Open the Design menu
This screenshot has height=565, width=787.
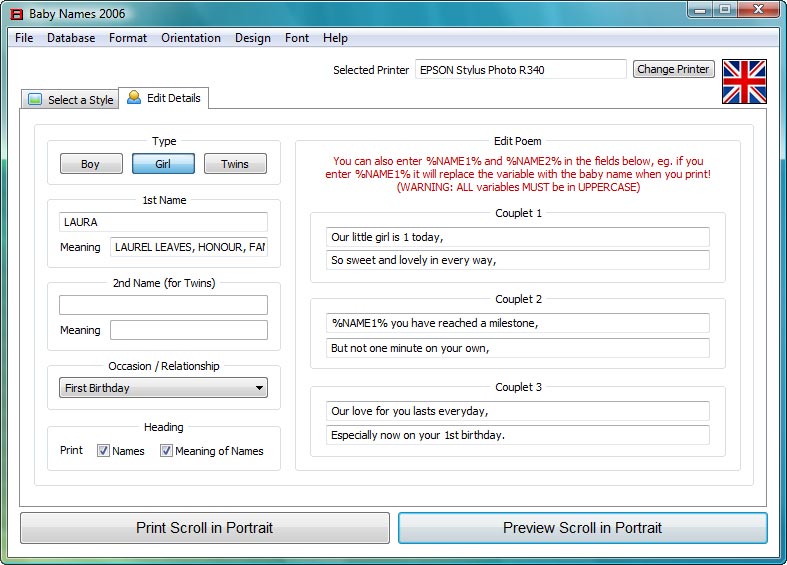point(252,38)
